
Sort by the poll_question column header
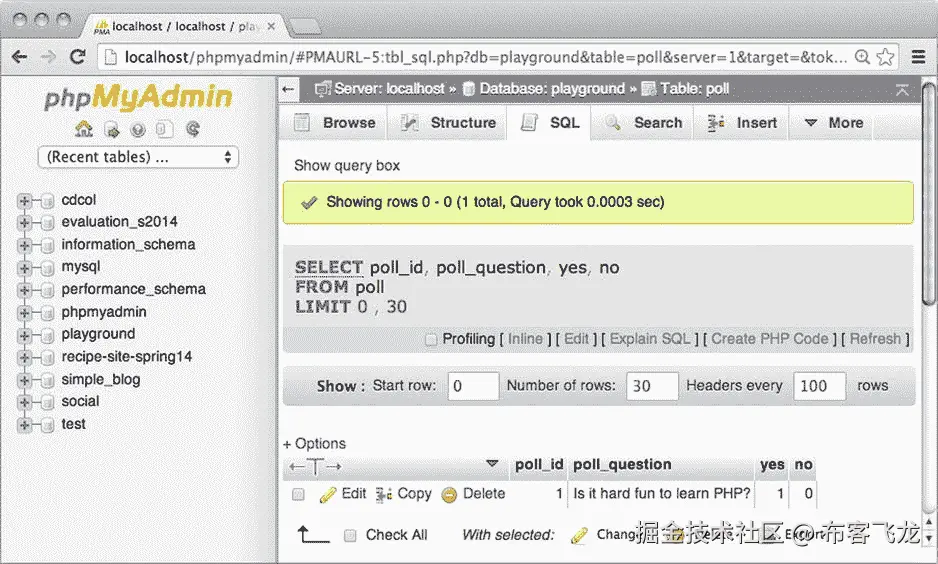coord(622,465)
